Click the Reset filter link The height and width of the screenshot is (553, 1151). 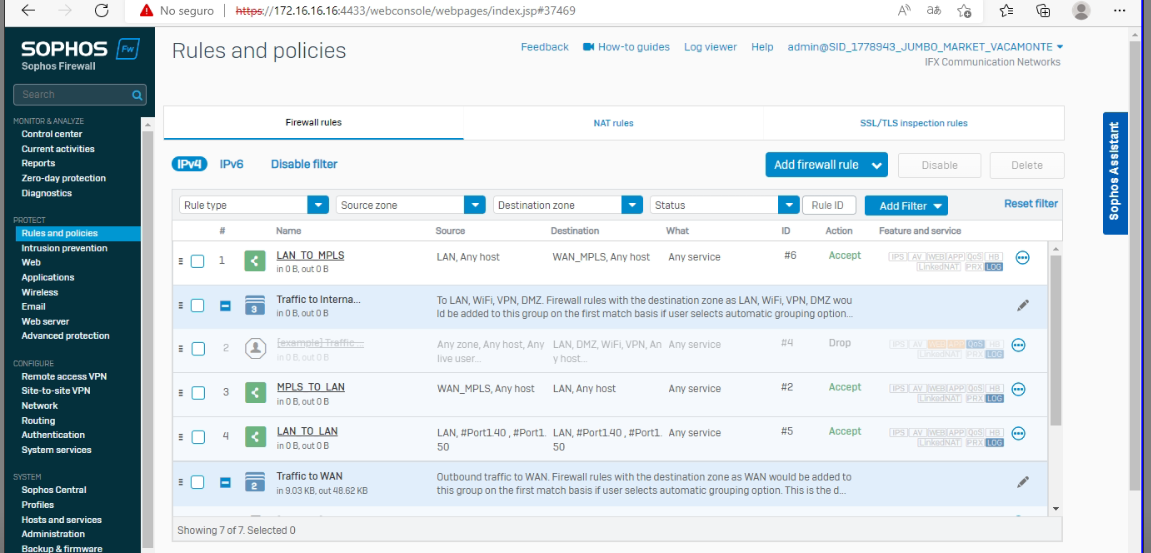(x=1030, y=204)
